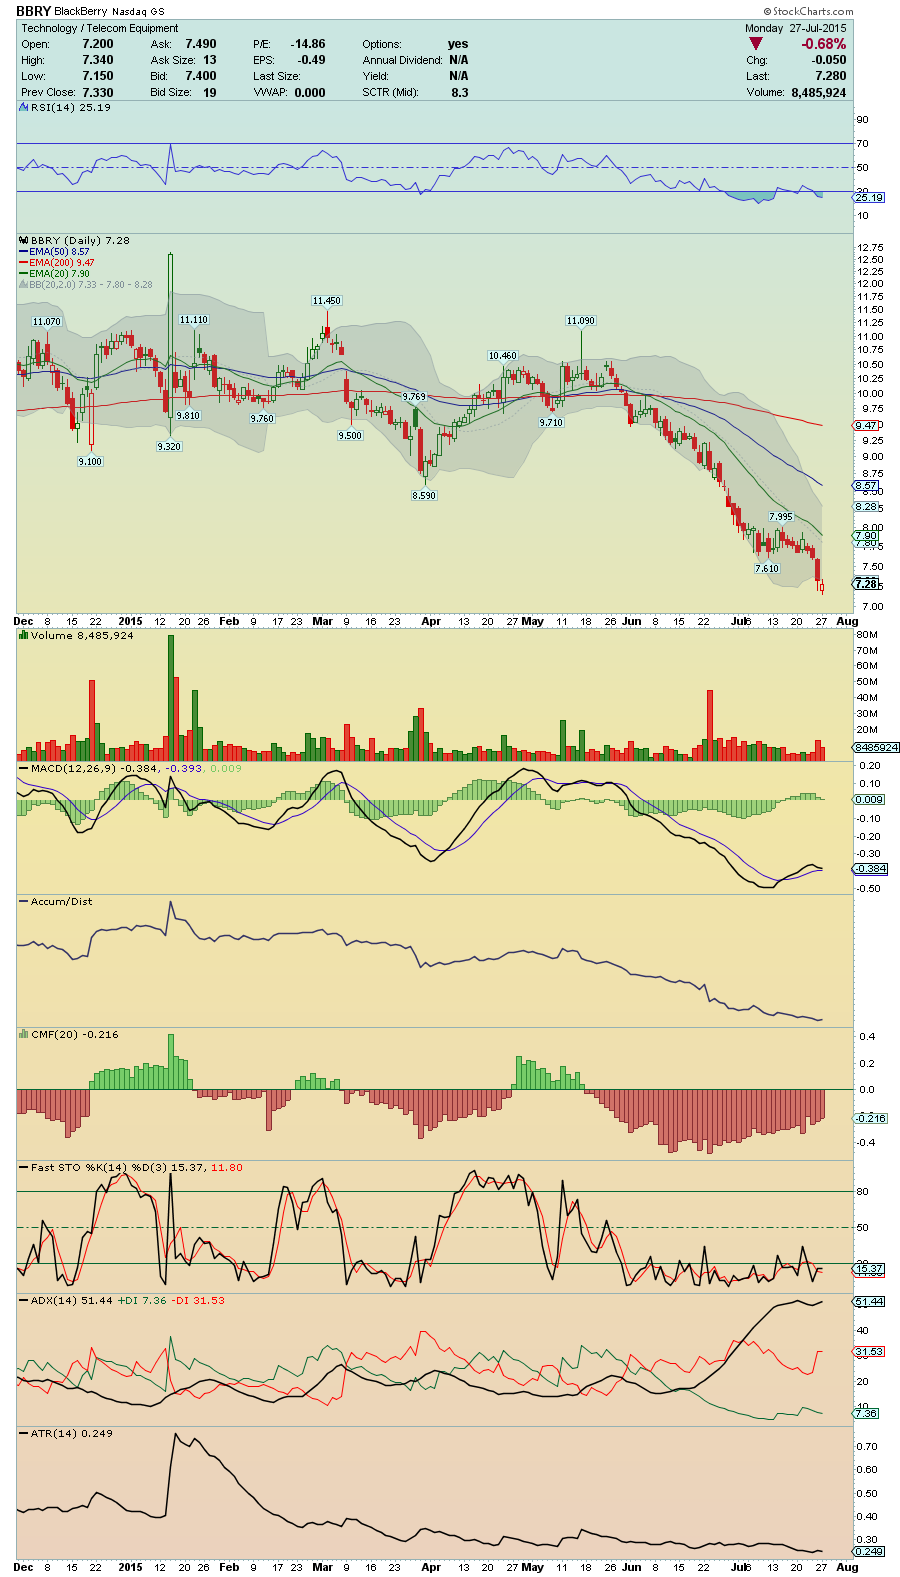Click the ADX 51.44 axis tag
Image resolution: width=900 pixels, height=1577 pixels.
point(868,1301)
